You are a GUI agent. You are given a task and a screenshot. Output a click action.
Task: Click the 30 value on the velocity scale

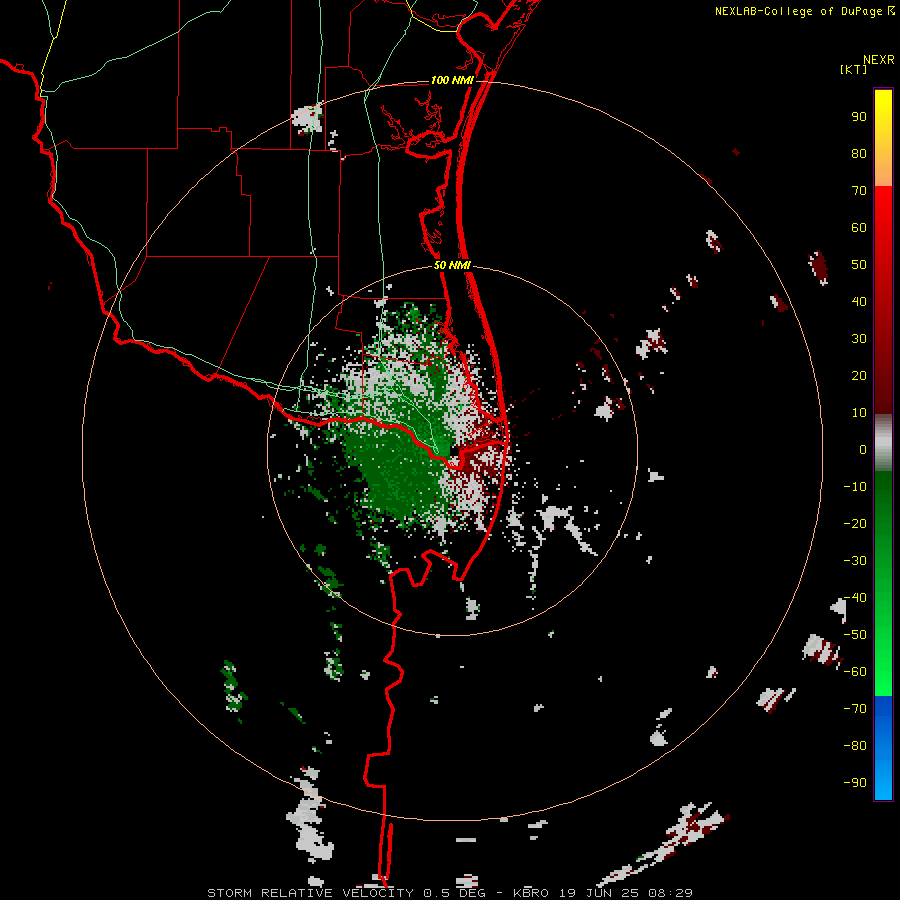(859, 339)
